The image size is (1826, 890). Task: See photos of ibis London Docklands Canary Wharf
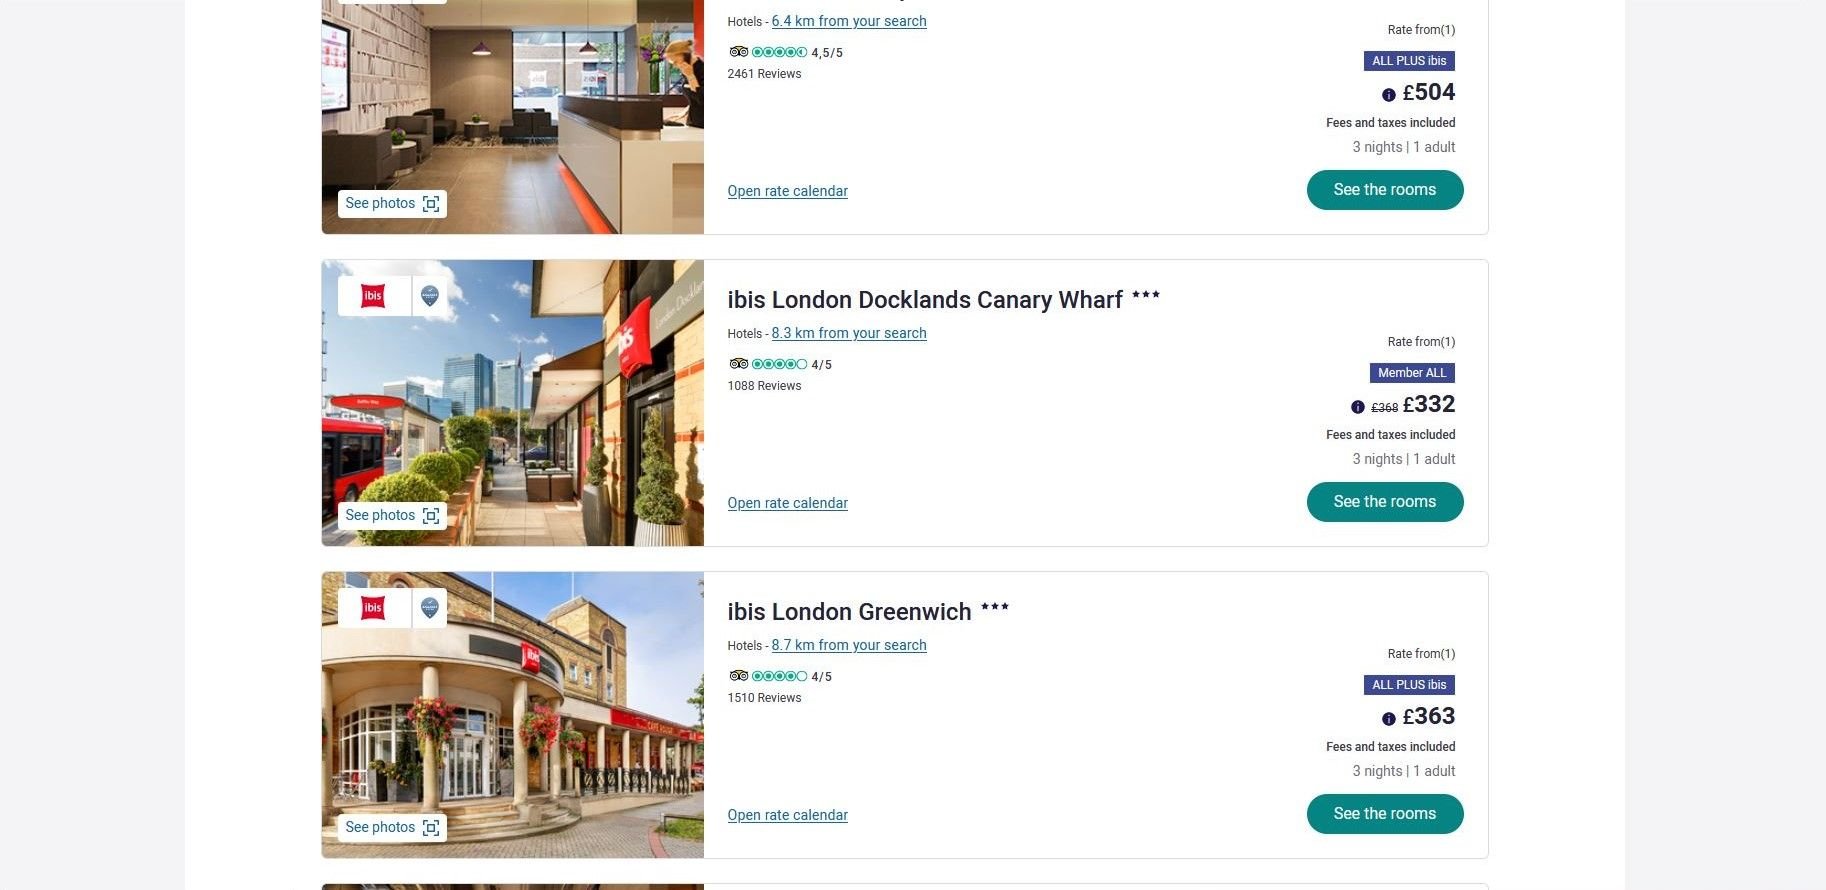tap(392, 516)
